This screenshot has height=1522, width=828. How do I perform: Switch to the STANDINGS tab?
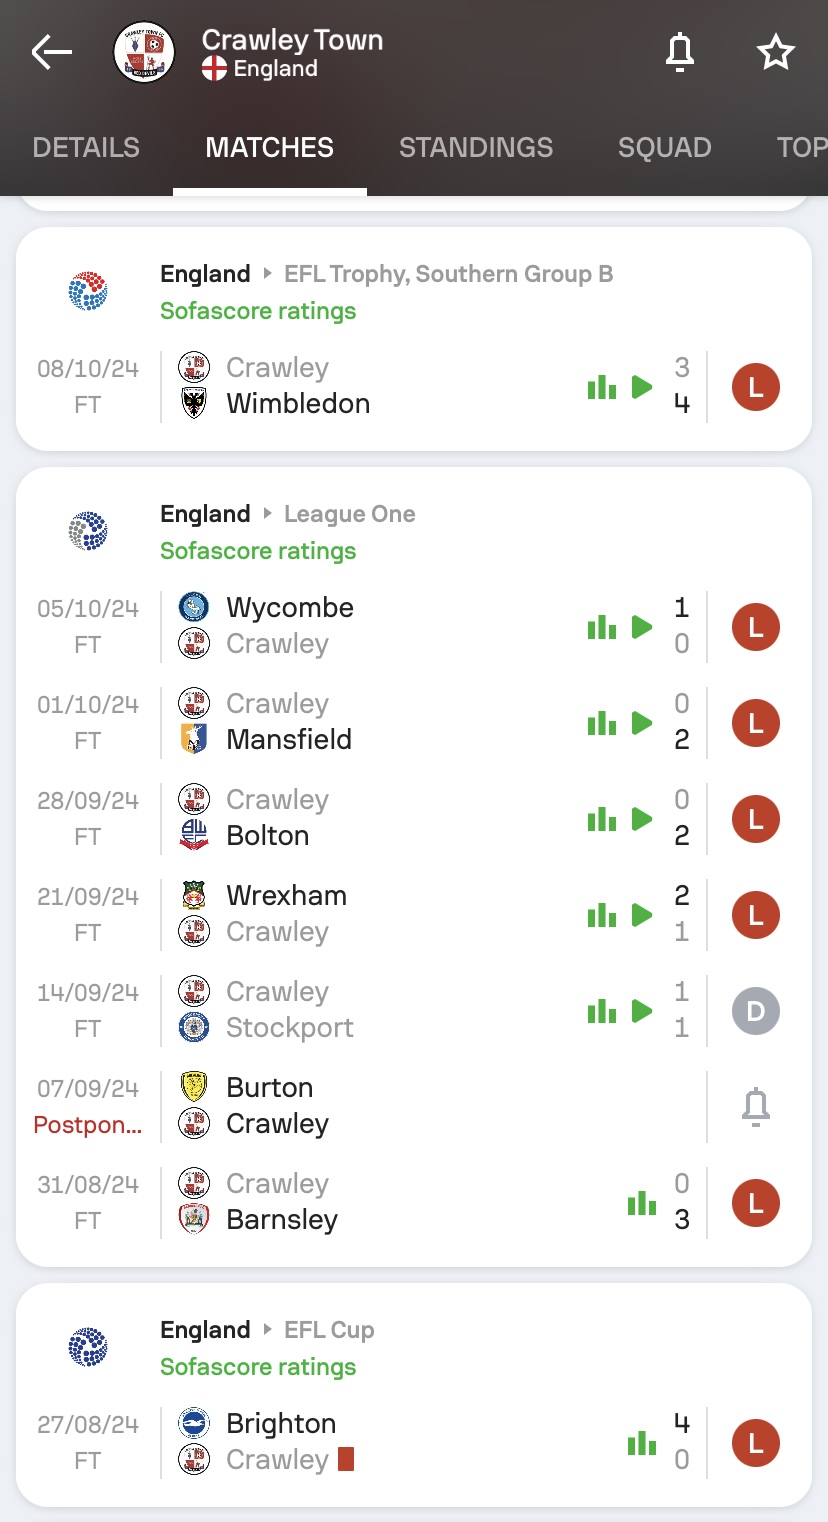coord(476,147)
